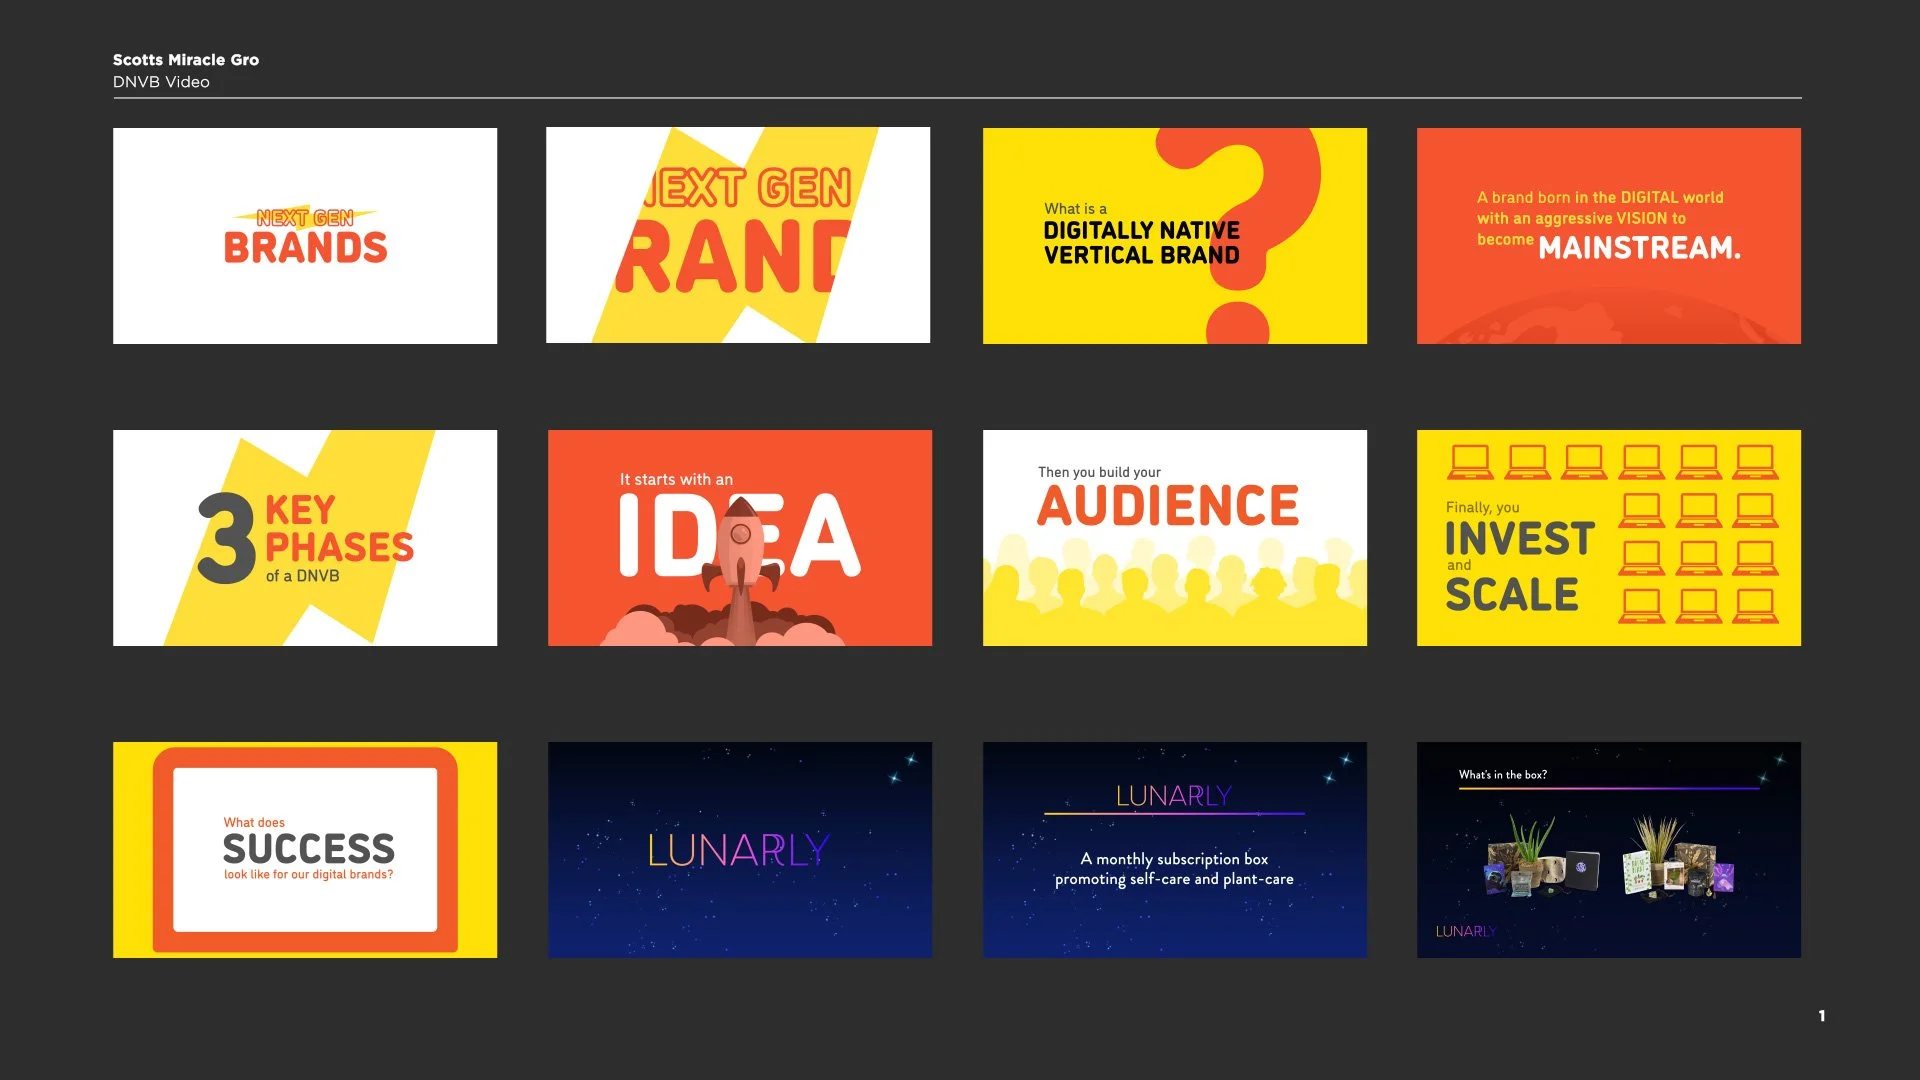Click the DNVB Video subtitle
This screenshot has width=1920, height=1080.
[x=161, y=82]
